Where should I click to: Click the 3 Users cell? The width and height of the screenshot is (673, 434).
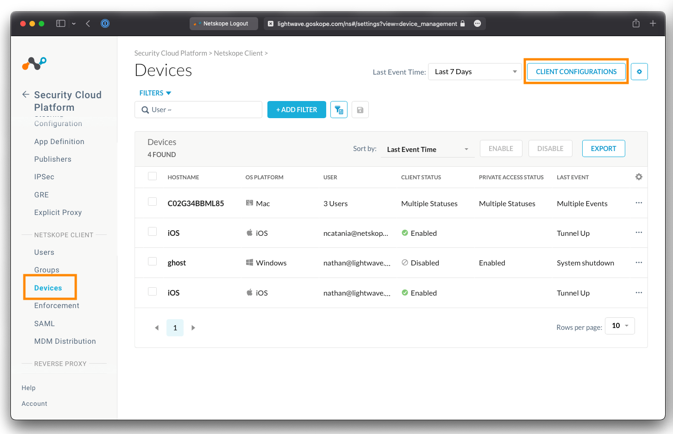336,203
